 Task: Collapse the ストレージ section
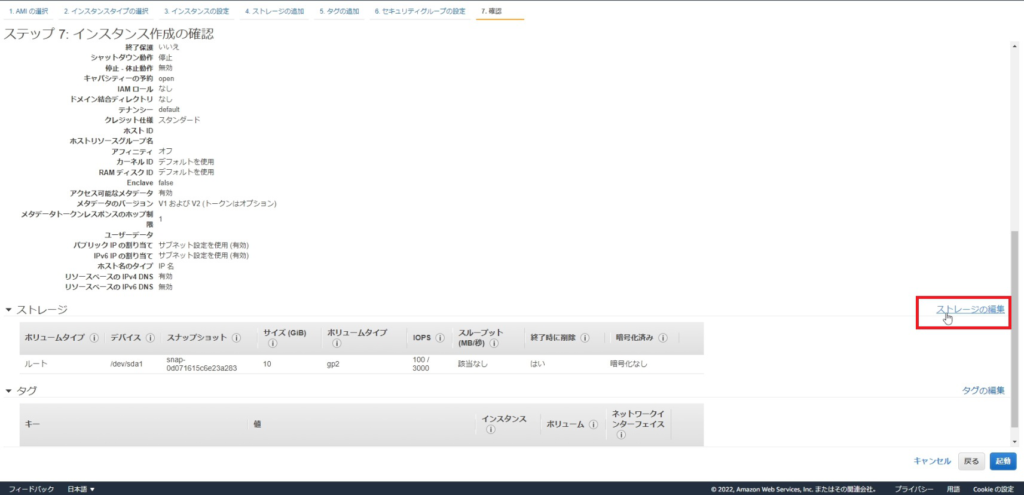(9, 310)
